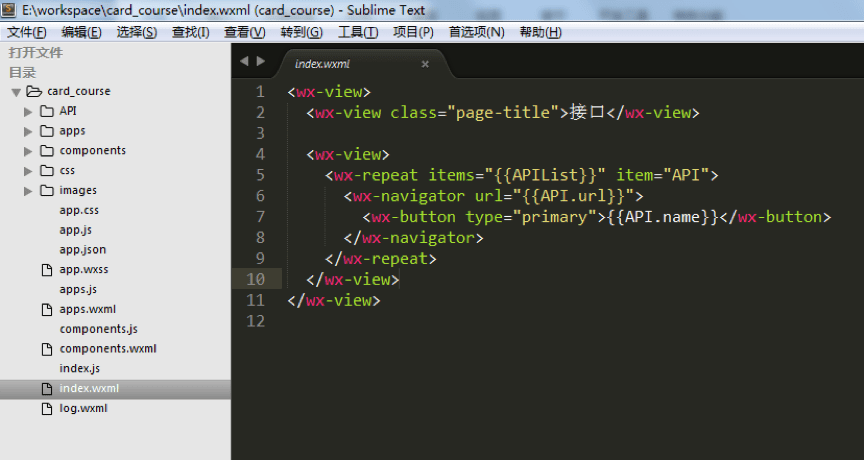Viewport: 864px width, 460px height.
Task: Select index.wxml in the sidebar
Action: [89, 389]
